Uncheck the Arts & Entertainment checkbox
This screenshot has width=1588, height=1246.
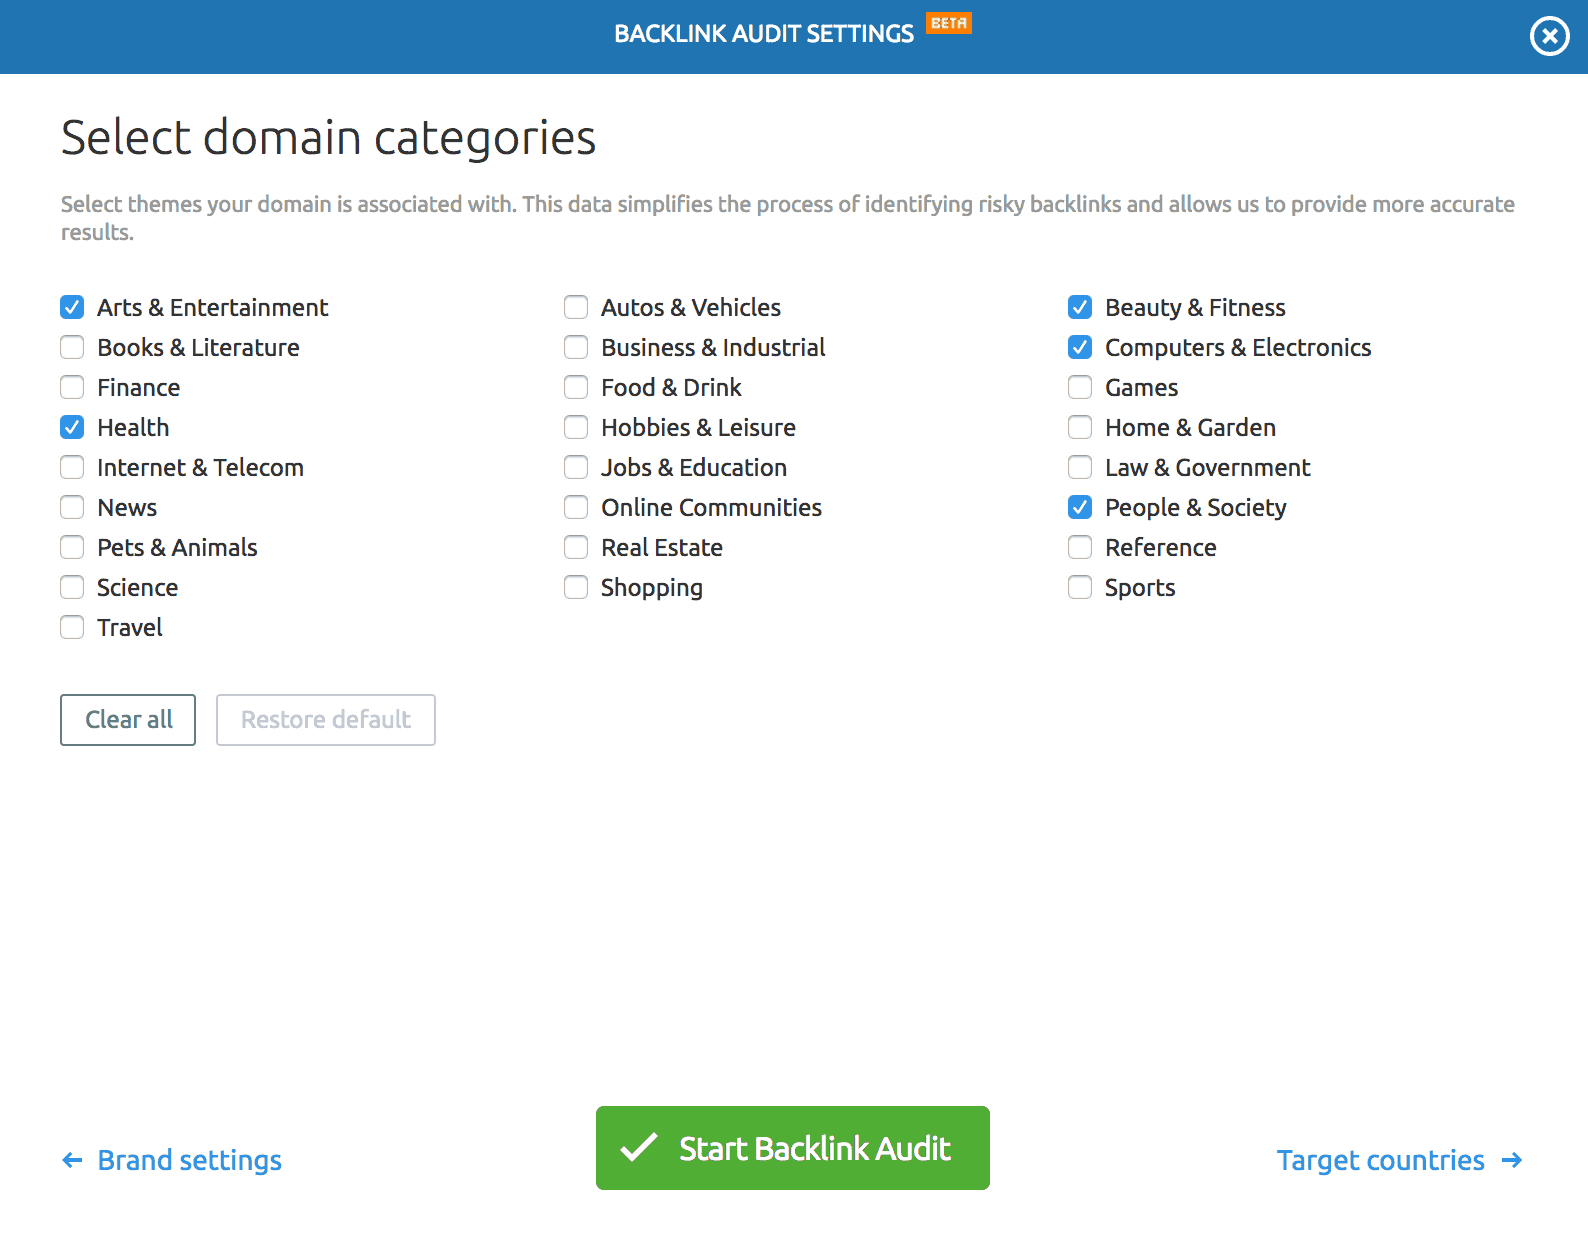[72, 307]
